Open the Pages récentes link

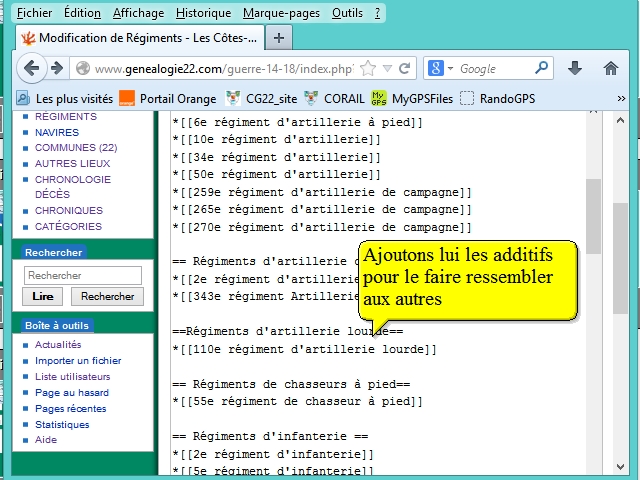(71, 409)
